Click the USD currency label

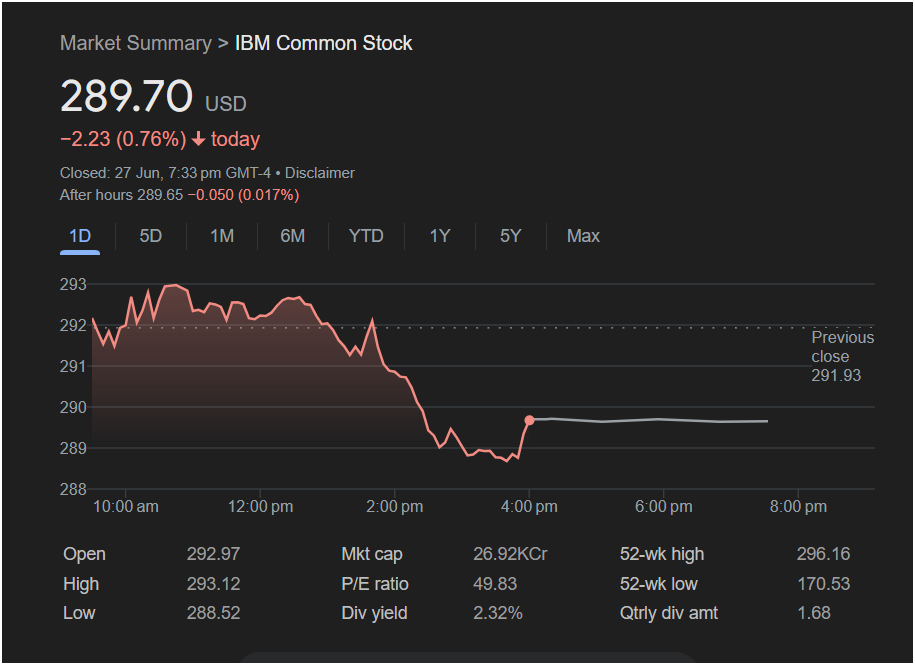[x=226, y=104]
